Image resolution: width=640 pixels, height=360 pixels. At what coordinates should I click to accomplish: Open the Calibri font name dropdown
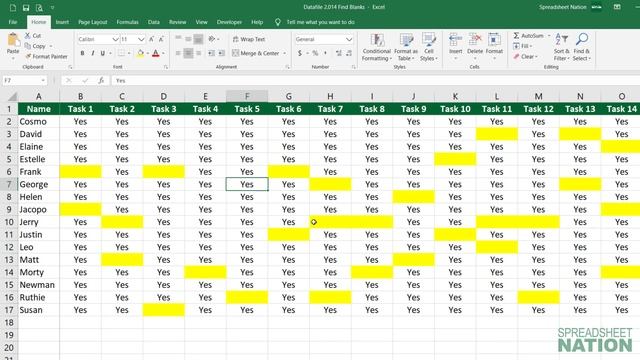point(115,39)
